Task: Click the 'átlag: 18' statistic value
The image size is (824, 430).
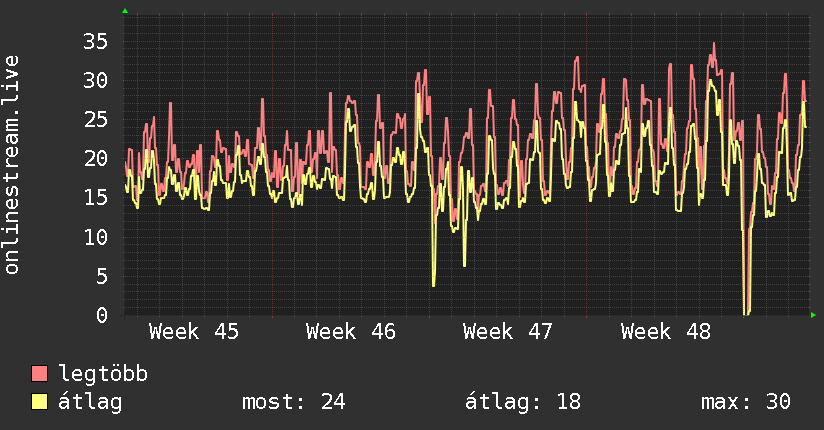Action: pos(523,402)
